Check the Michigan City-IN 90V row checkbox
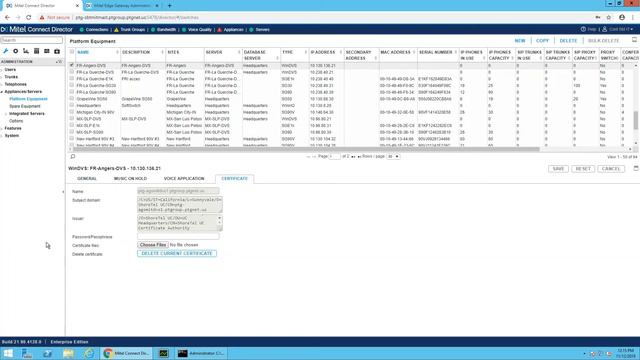Viewport: 640px width, 360px height. click(x=72, y=112)
